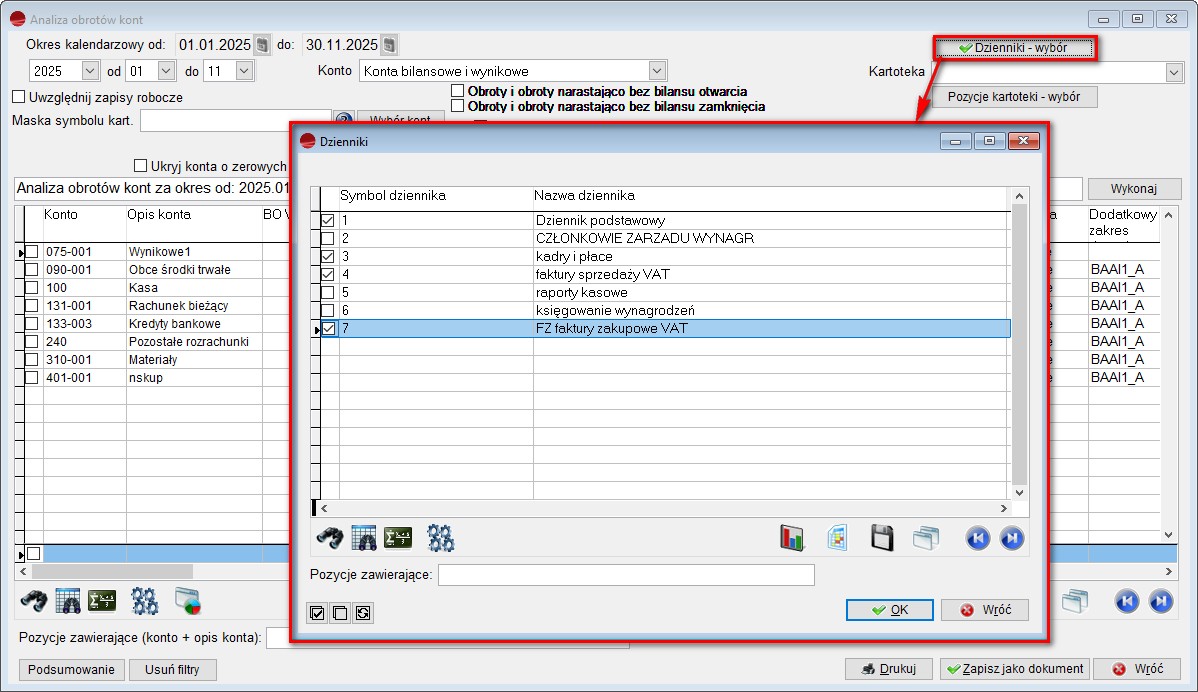
Task: Click the floppy disk save icon
Action: [x=881, y=538]
